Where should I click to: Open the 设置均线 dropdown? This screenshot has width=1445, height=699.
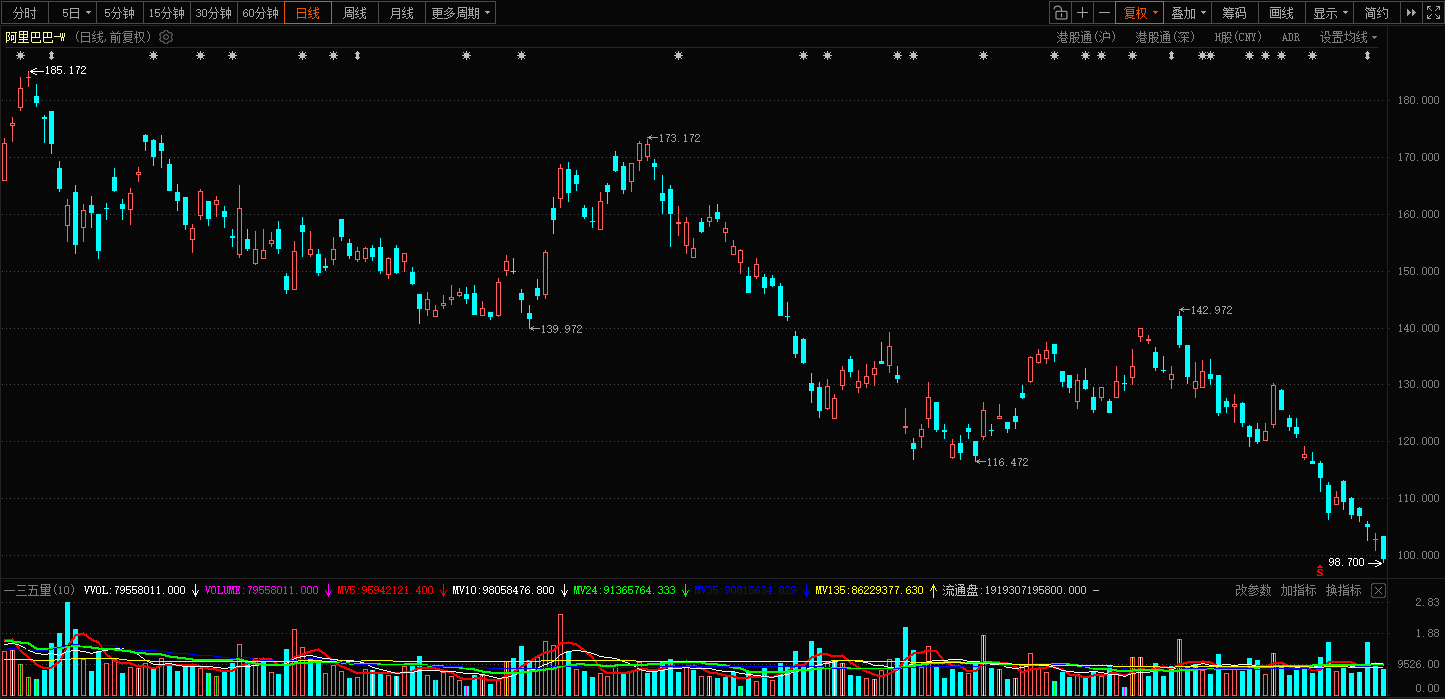(1348, 37)
